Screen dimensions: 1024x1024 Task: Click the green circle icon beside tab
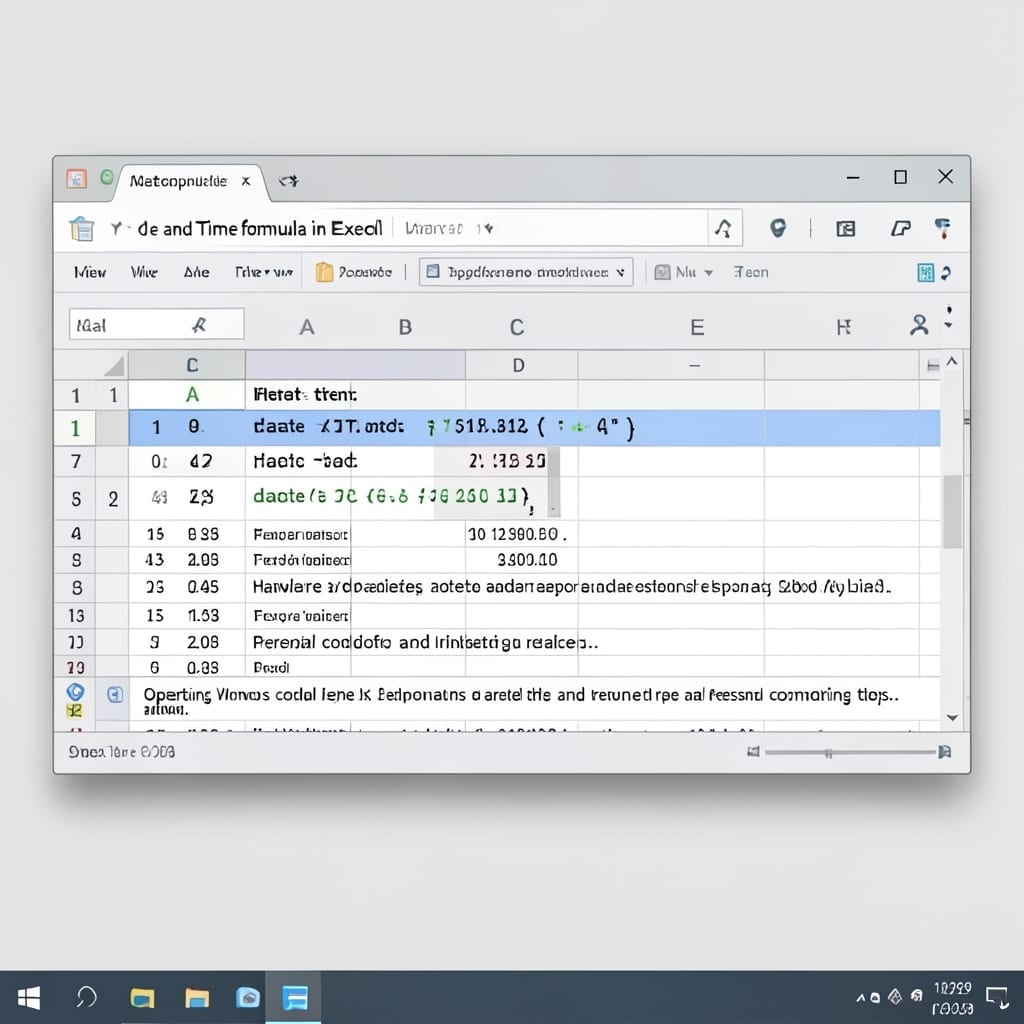point(107,177)
